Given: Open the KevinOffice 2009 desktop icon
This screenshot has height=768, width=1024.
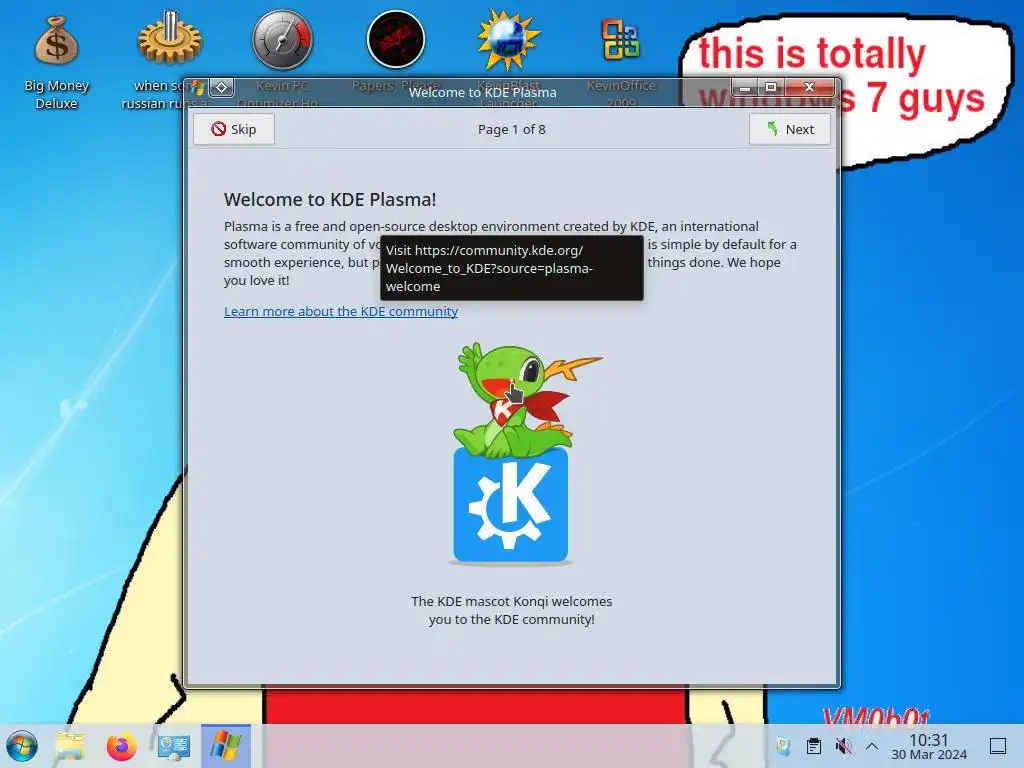Looking at the screenshot, I should click(x=621, y=40).
